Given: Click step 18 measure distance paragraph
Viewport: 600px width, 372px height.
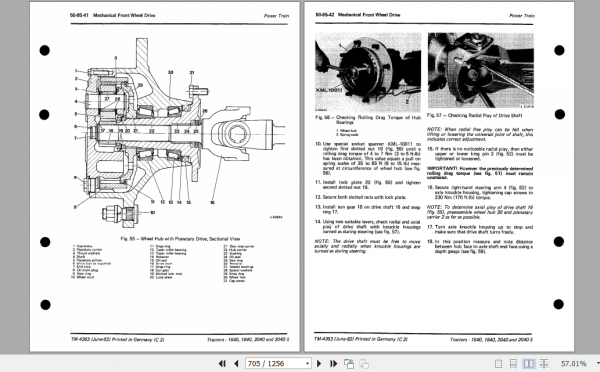Looking at the screenshot, I should click(x=480, y=246).
